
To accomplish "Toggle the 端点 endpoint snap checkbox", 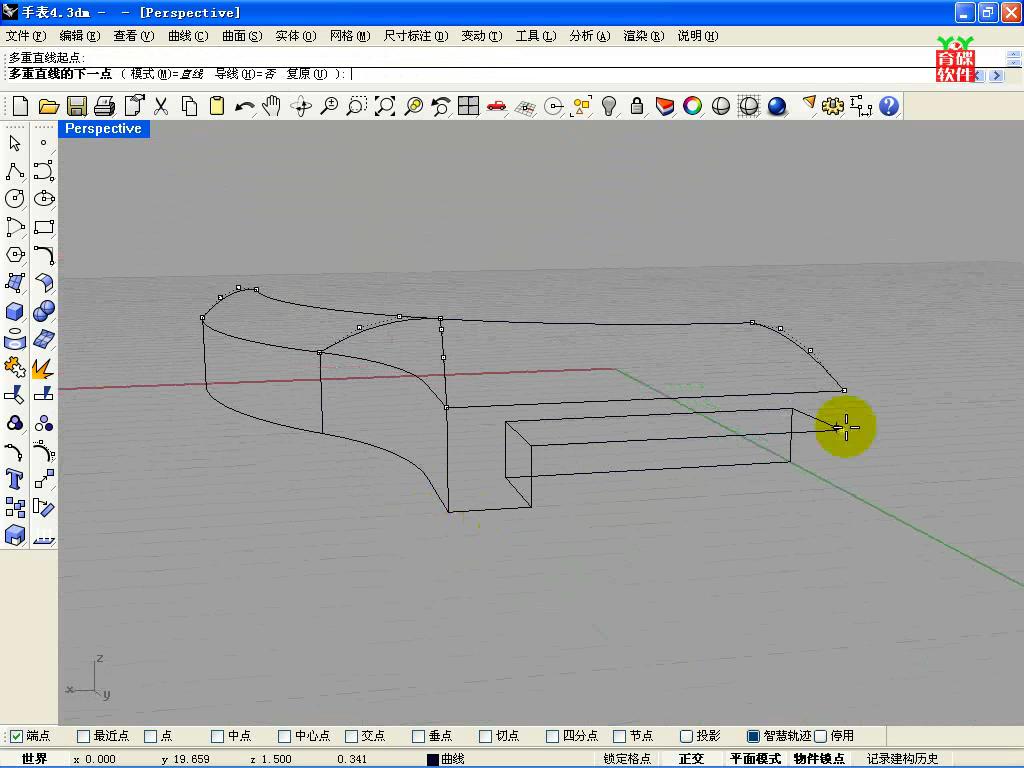I will click(16, 736).
